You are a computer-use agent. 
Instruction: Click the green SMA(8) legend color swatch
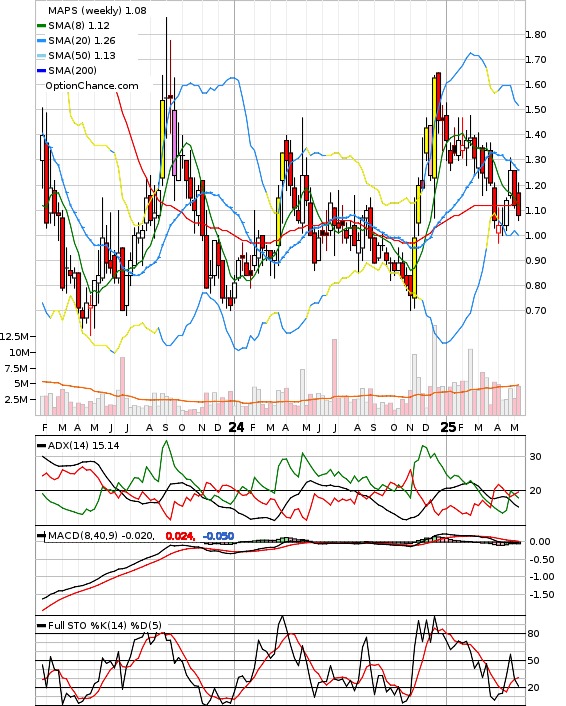[41, 26]
